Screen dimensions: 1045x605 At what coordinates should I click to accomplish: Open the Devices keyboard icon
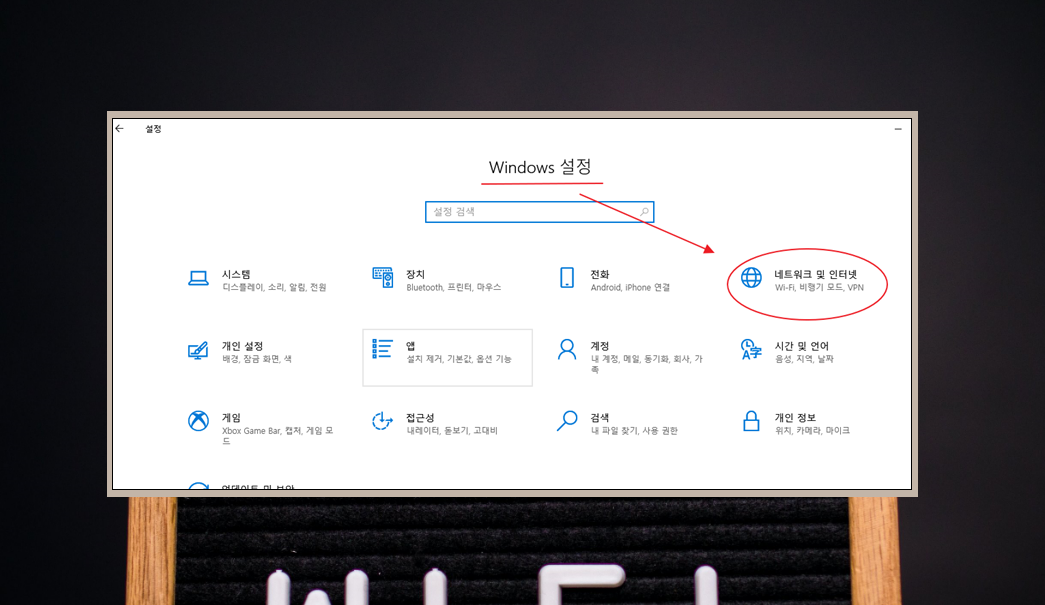pos(383,278)
